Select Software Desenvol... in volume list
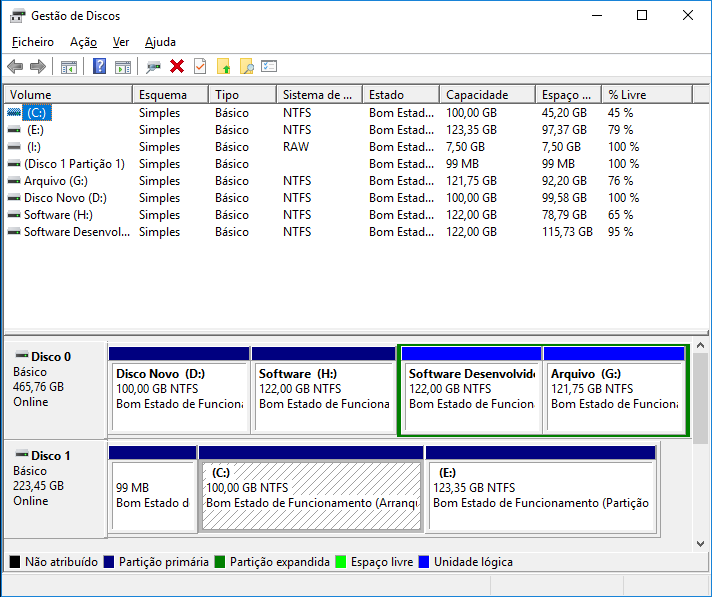 click(x=77, y=232)
